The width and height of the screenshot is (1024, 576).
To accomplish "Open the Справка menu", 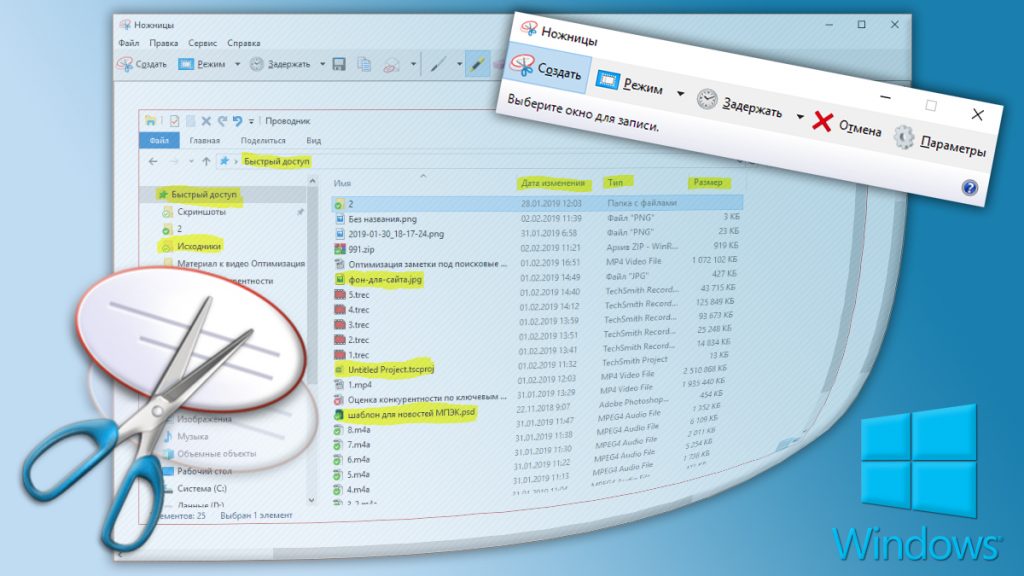I will tap(244, 43).
